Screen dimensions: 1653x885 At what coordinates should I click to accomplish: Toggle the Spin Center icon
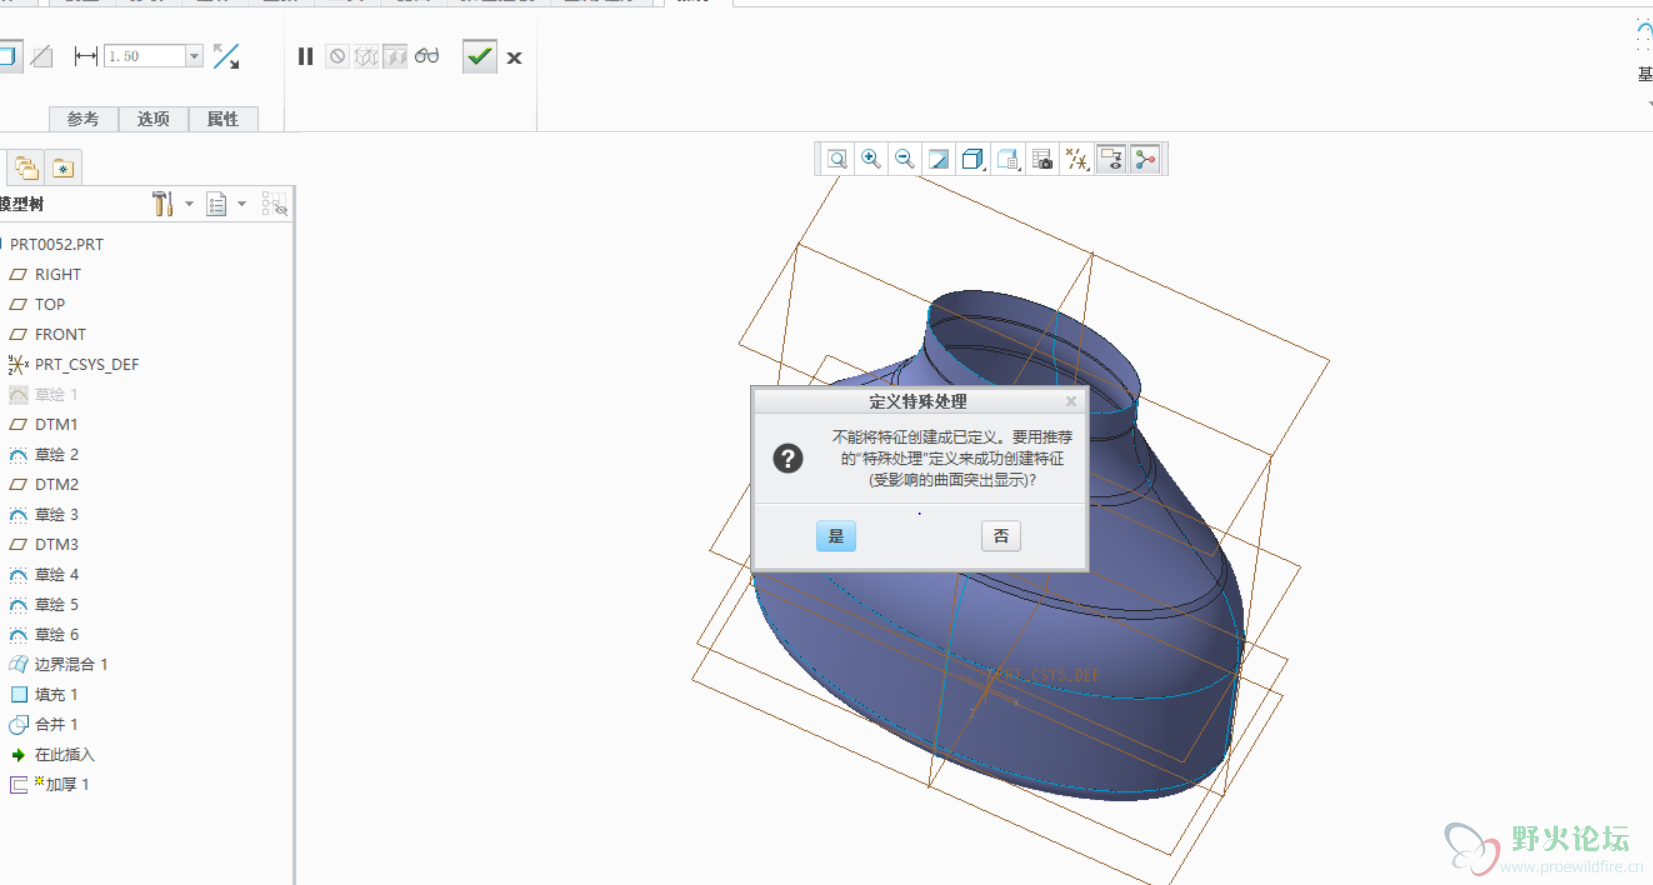(1146, 159)
